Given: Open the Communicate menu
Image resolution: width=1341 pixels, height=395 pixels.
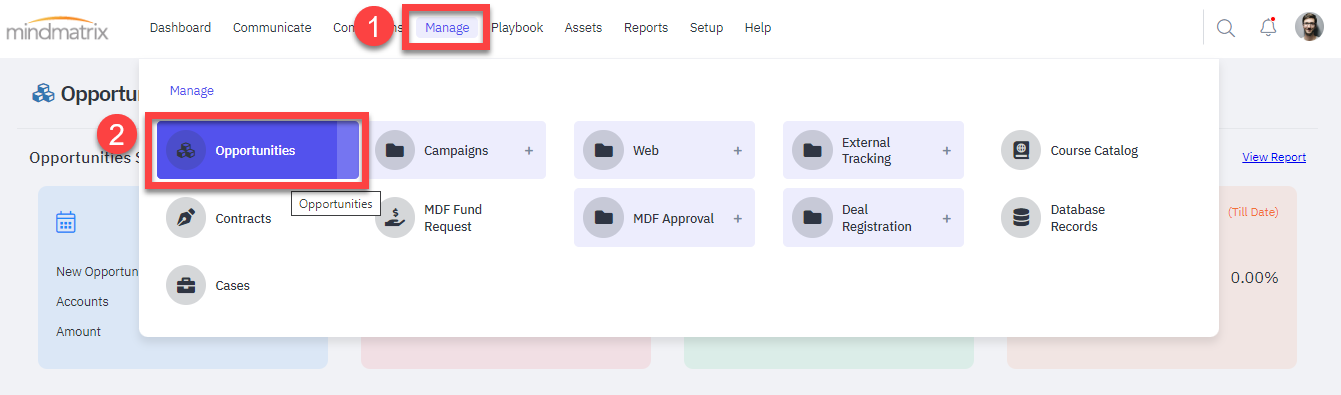Looking at the screenshot, I should pos(272,28).
